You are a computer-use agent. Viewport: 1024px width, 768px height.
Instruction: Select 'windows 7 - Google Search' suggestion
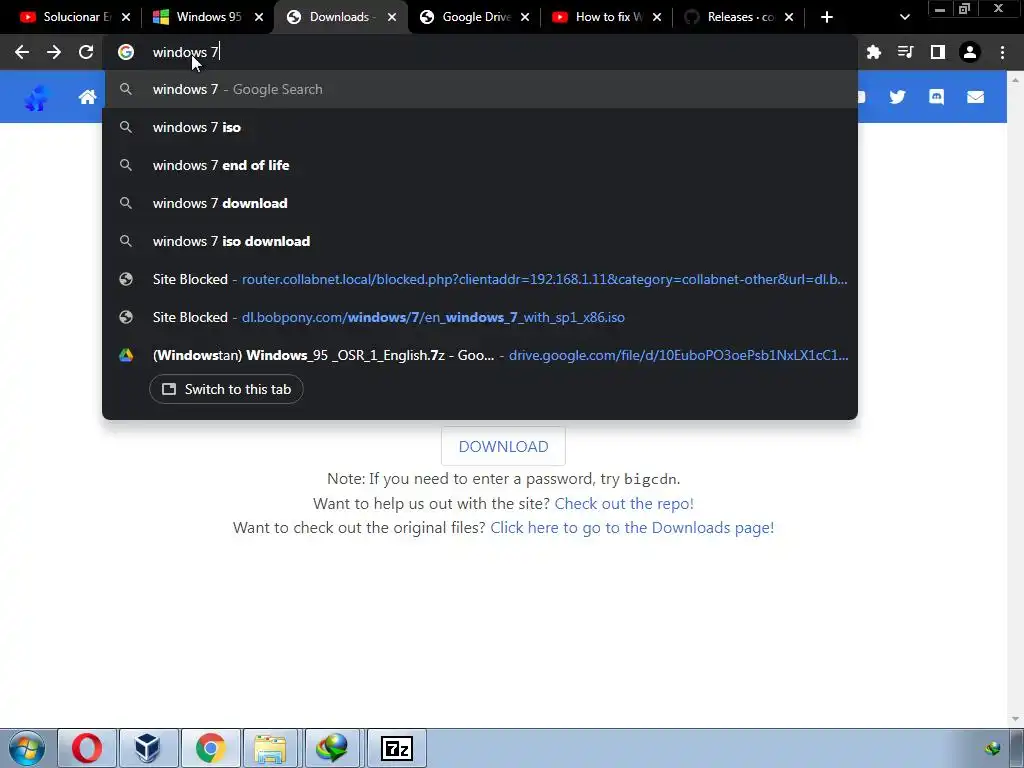point(479,89)
